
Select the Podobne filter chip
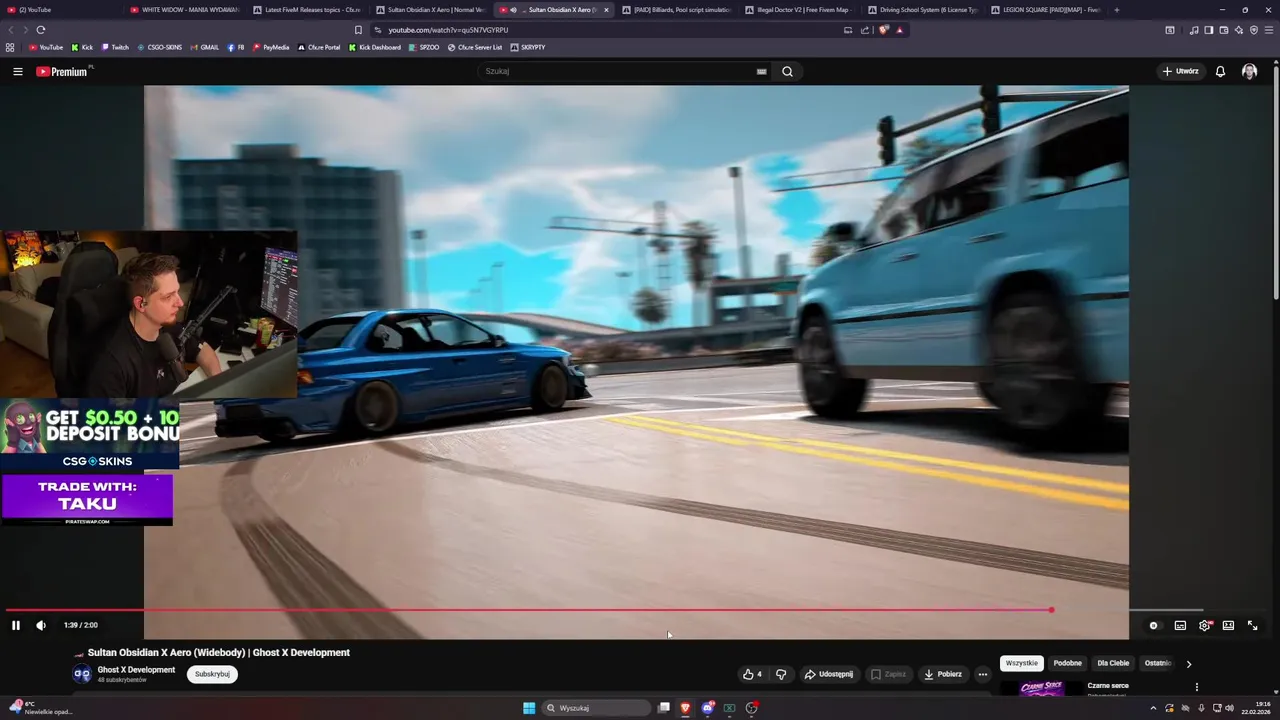[1067, 663]
